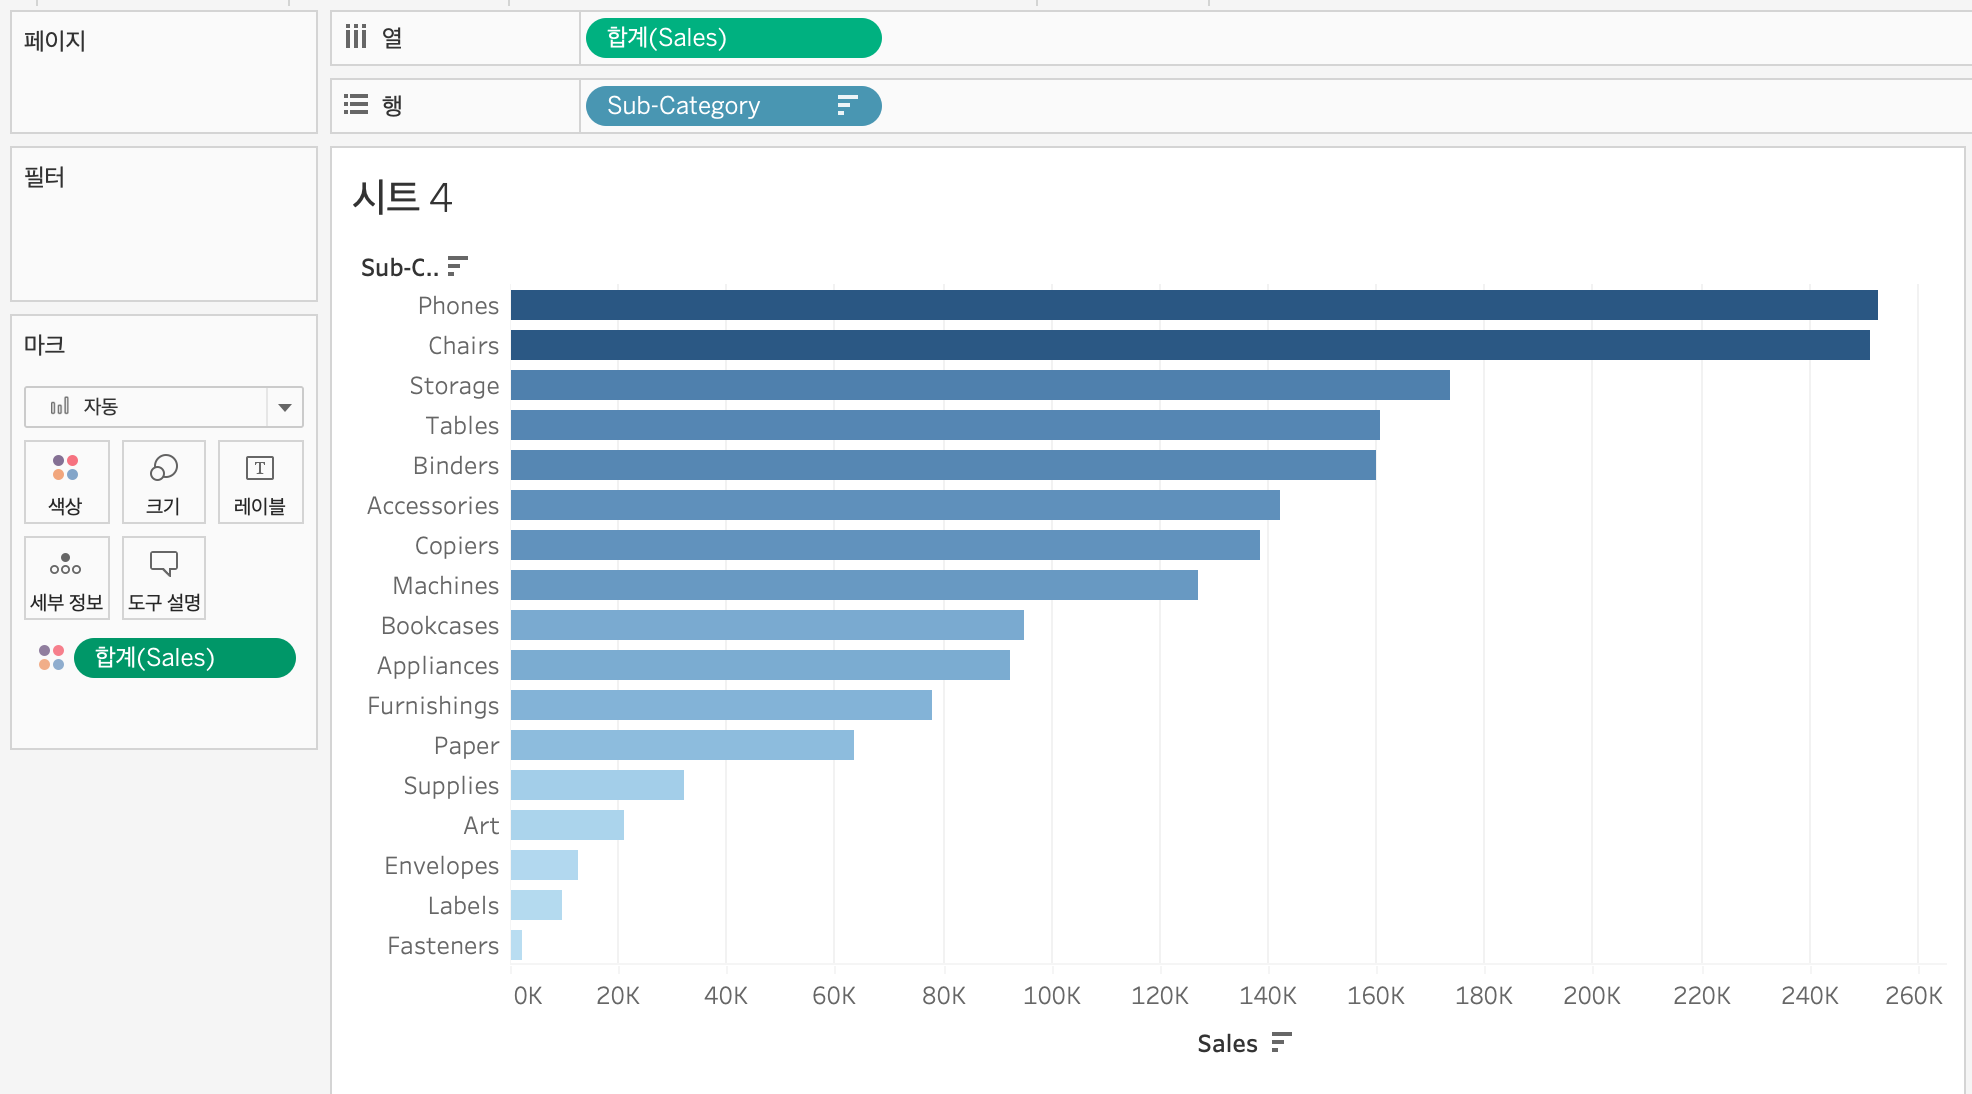This screenshot has height=1094, width=1972.
Task: Click the sheet title 시트 4
Action: [x=402, y=197]
